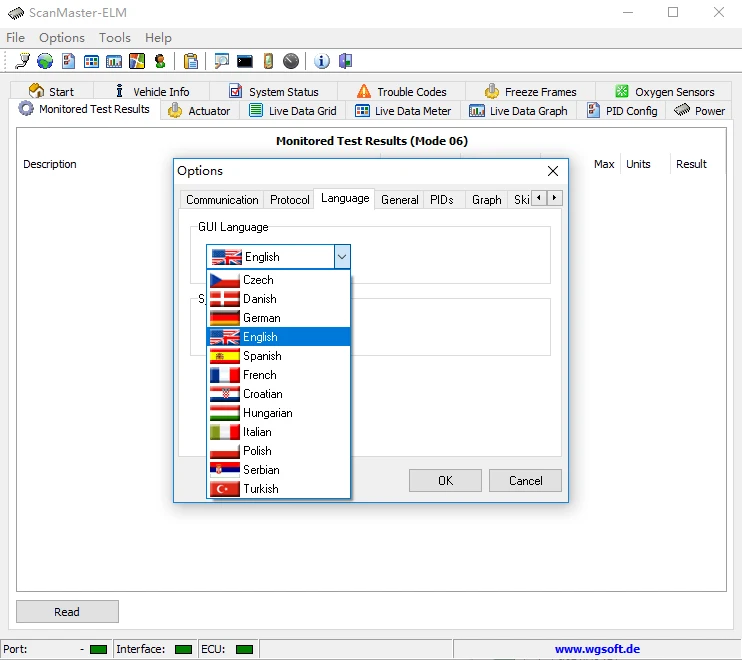Open the www.wgsoft.de link

pos(597,649)
